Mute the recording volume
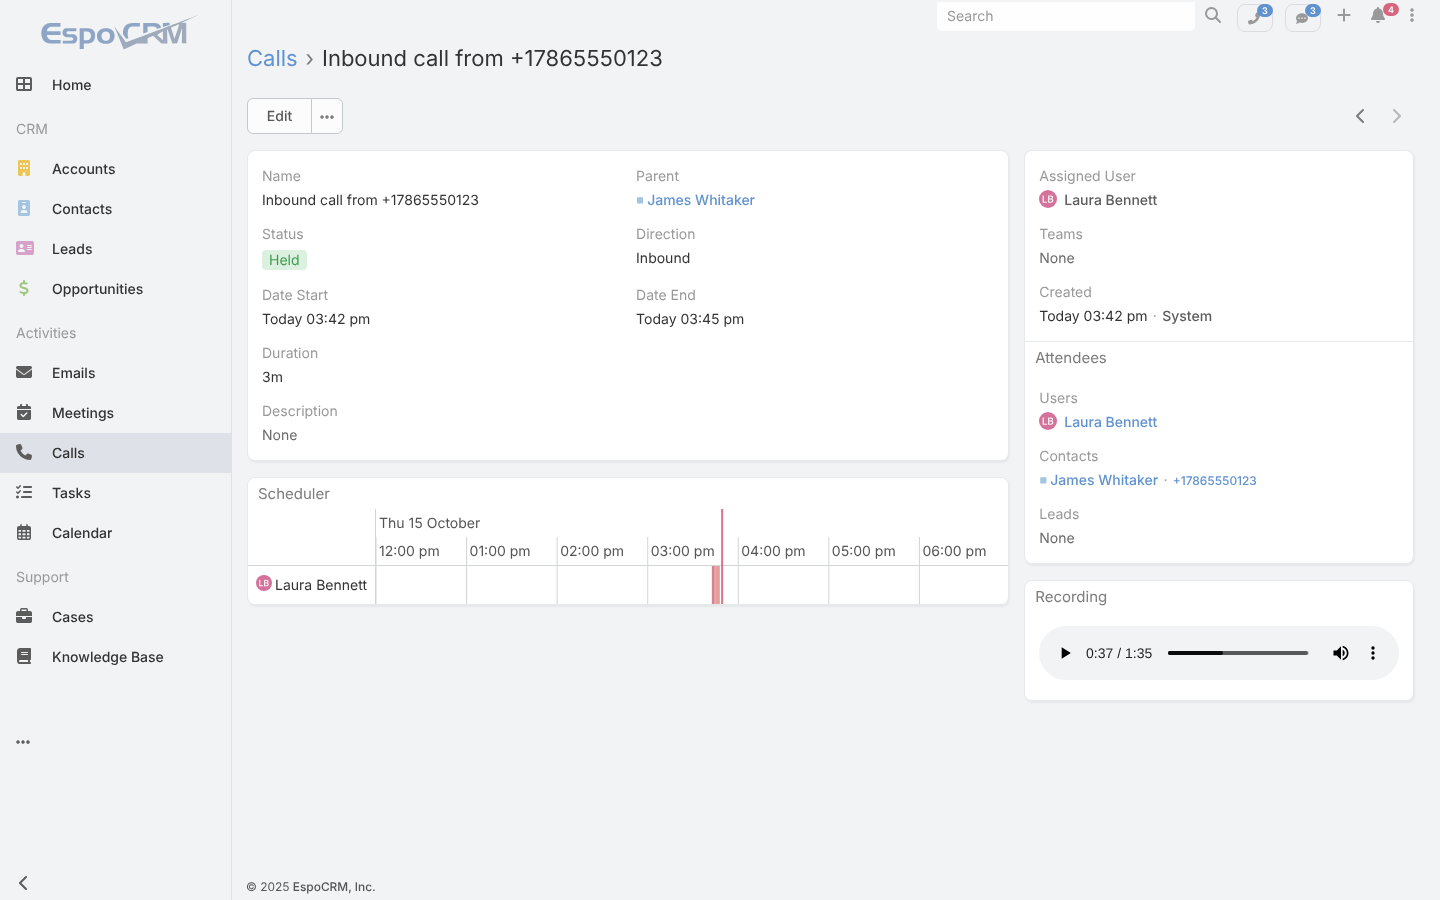Image resolution: width=1440 pixels, height=900 pixels. click(x=1341, y=653)
